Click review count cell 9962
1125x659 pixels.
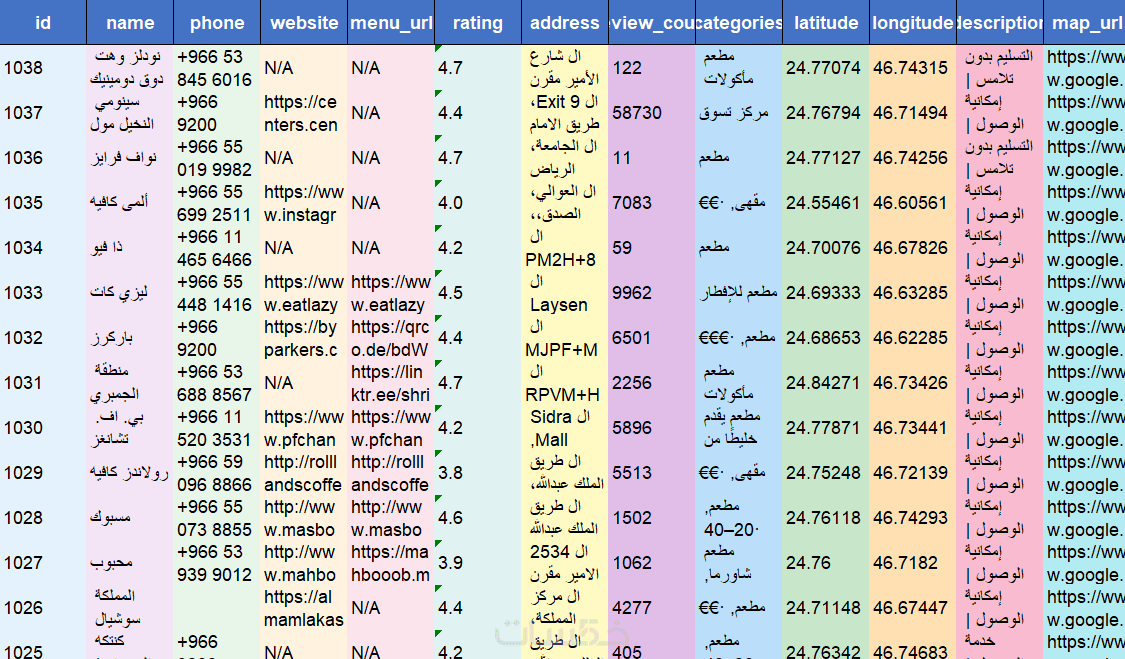(651, 293)
